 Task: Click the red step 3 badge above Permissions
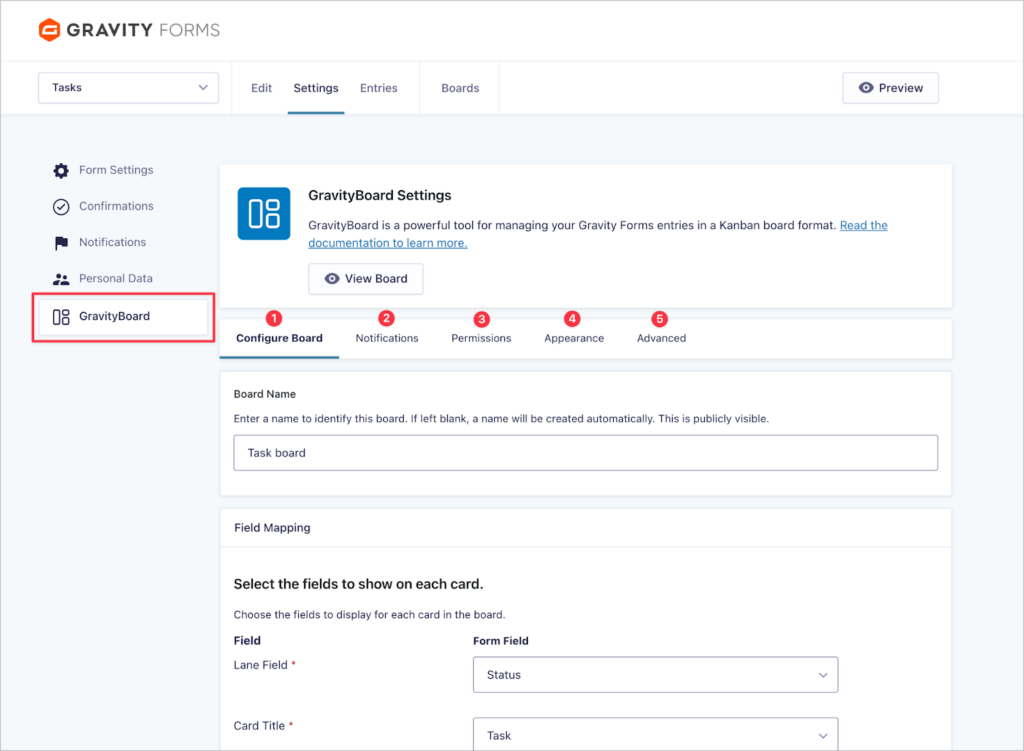coord(481,318)
